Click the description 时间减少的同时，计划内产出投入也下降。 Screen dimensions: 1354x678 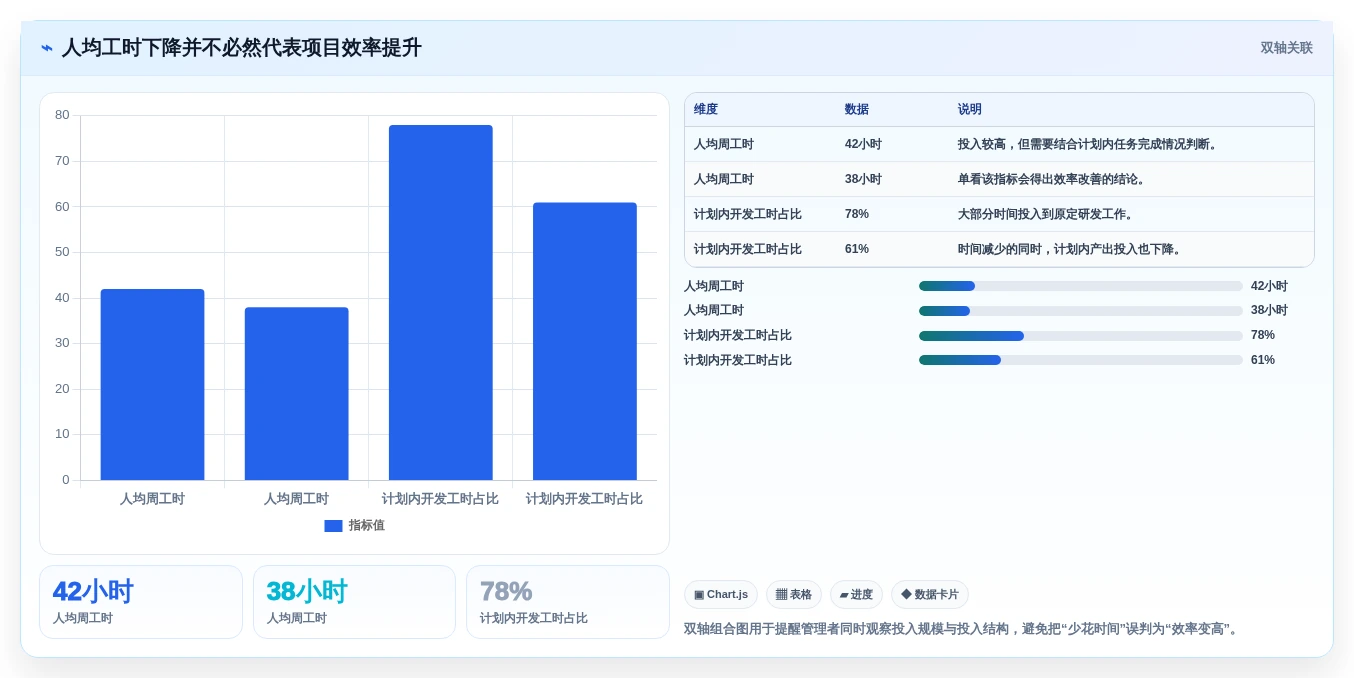coord(1072,249)
